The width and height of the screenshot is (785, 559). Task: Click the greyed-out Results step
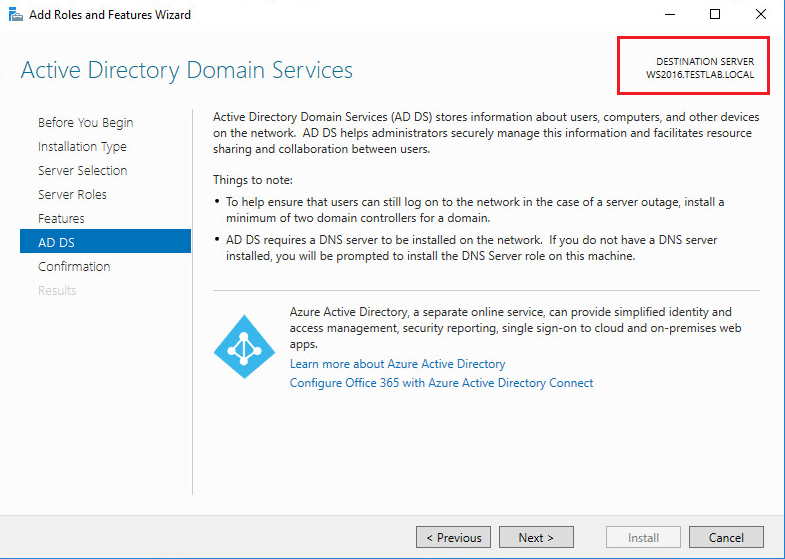coord(57,291)
